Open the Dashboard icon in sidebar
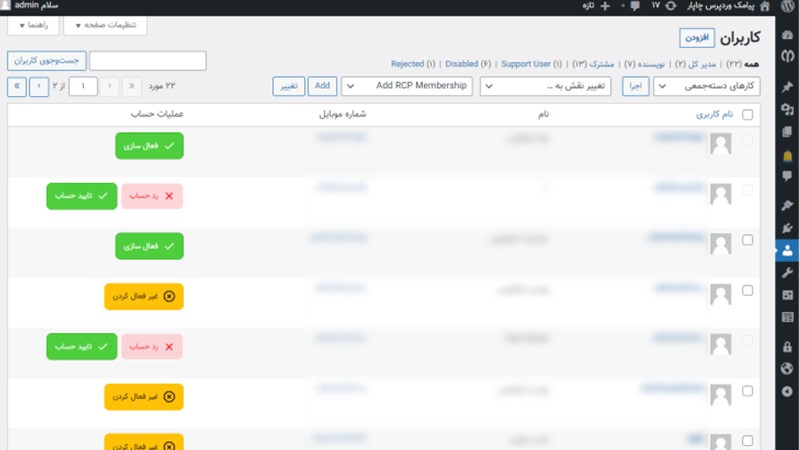 point(788,35)
